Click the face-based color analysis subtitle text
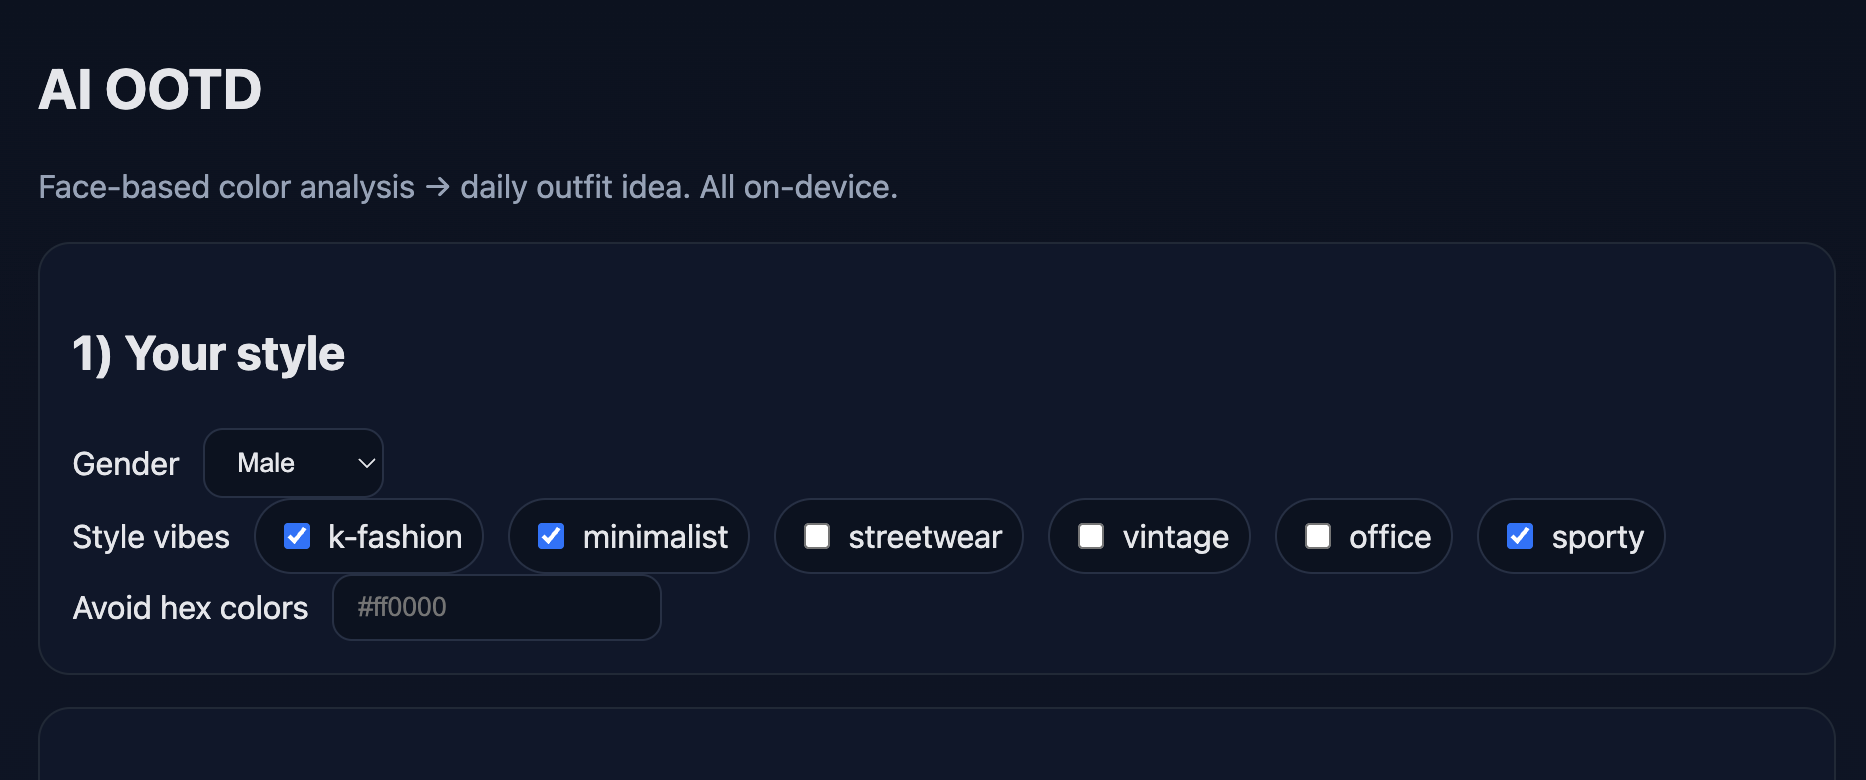 pyautogui.click(x=468, y=187)
